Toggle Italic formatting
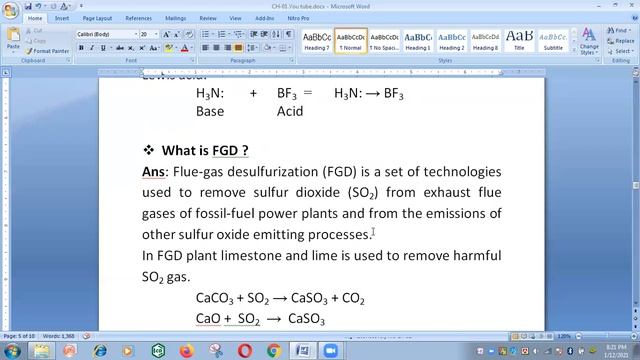This screenshot has height=360, width=640. 92,48
